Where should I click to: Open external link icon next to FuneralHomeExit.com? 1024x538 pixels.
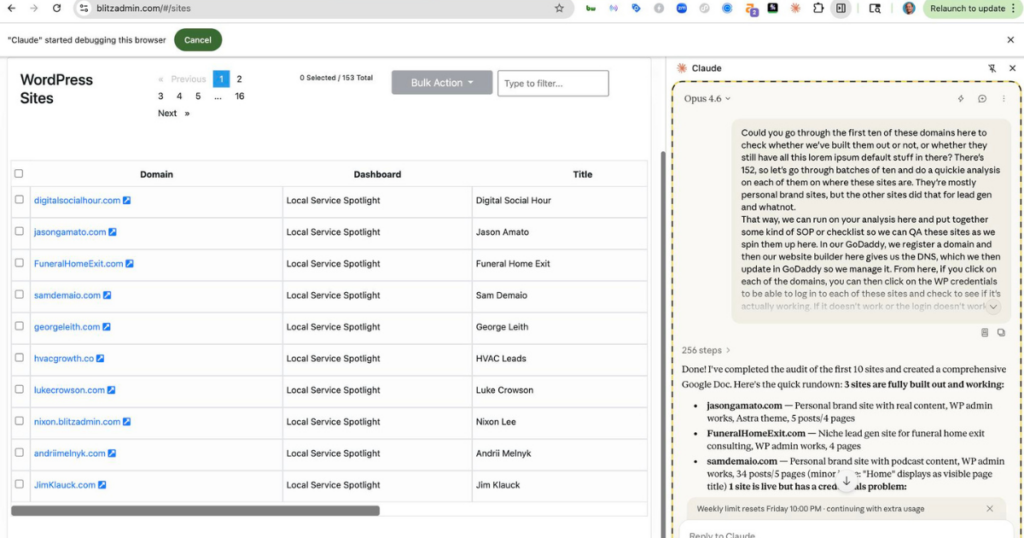coord(129,264)
